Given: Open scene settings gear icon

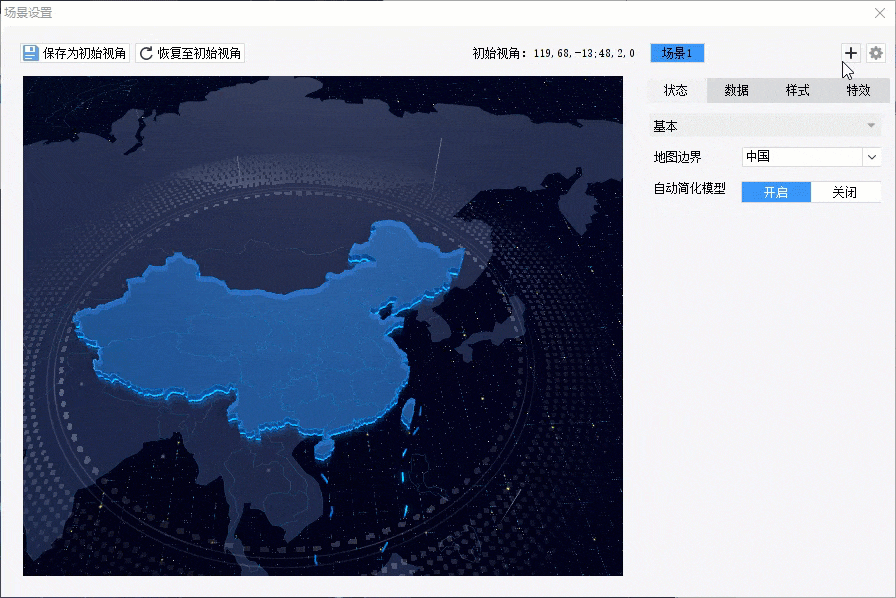Looking at the screenshot, I should (875, 53).
